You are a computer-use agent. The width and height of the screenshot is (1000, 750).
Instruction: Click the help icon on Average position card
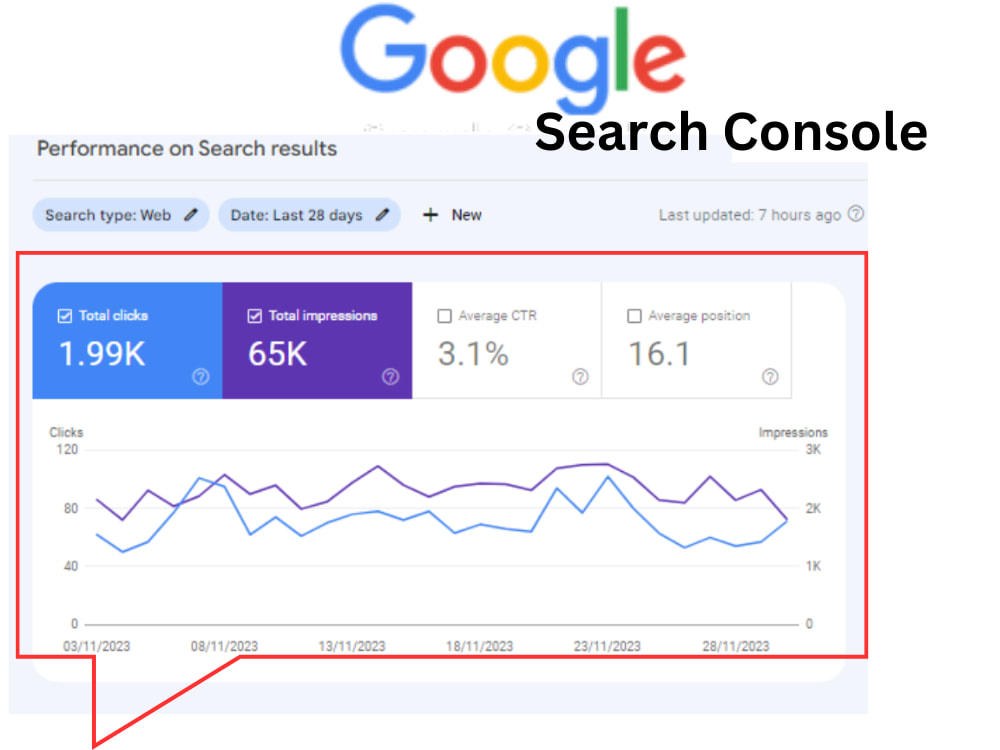click(770, 377)
